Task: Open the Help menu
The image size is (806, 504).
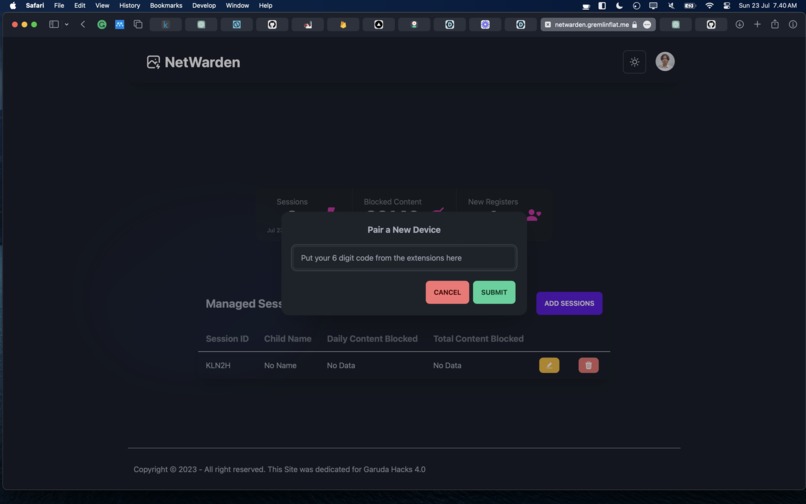Action: pyautogui.click(x=265, y=6)
